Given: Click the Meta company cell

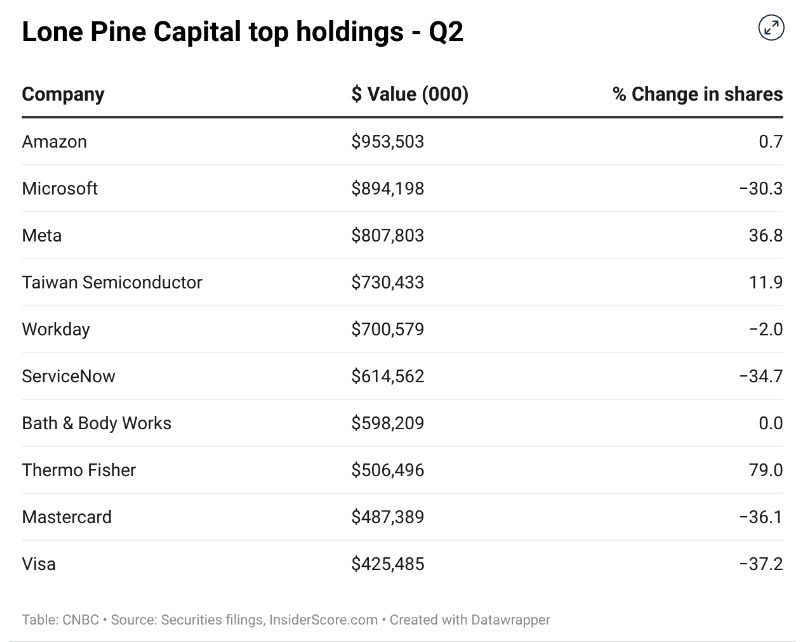Looking at the screenshot, I should click(42, 236).
